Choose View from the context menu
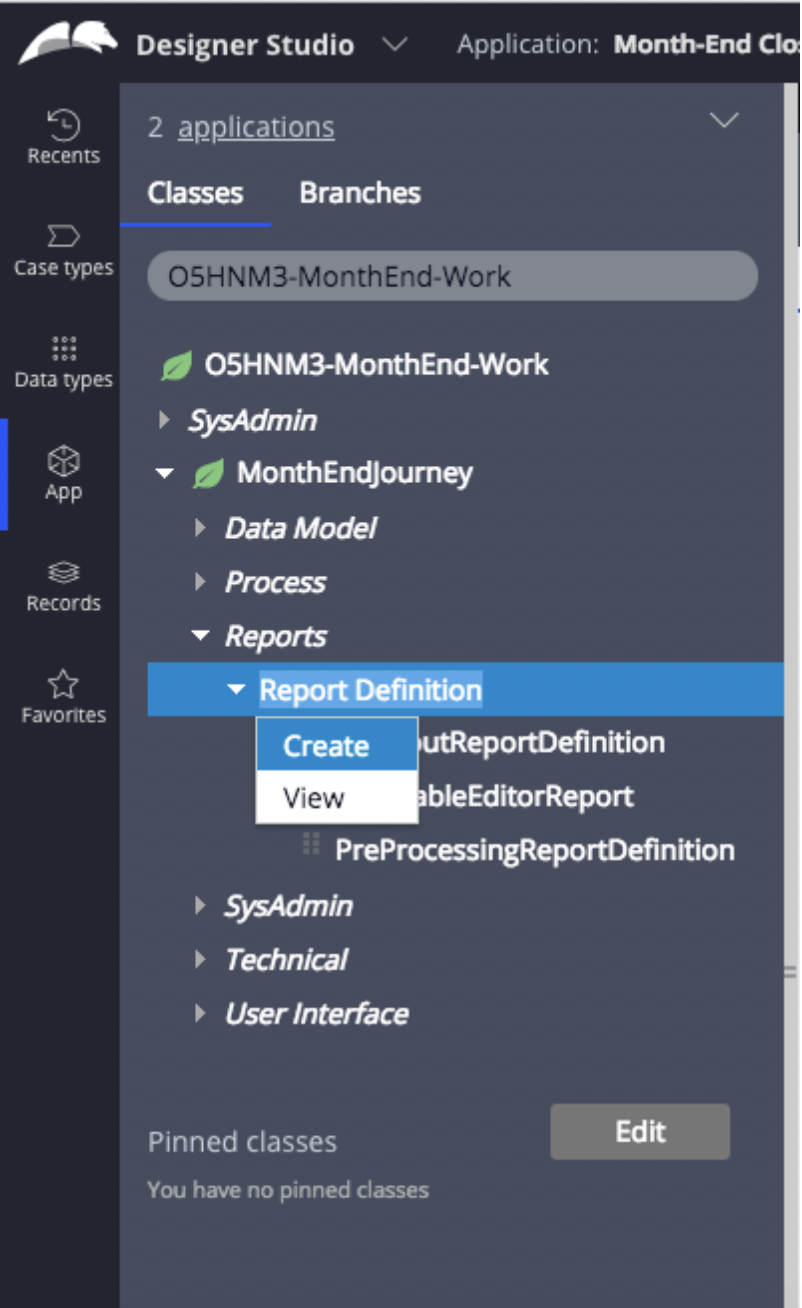Screen dimensions: 802x1308 click(x=337, y=798)
